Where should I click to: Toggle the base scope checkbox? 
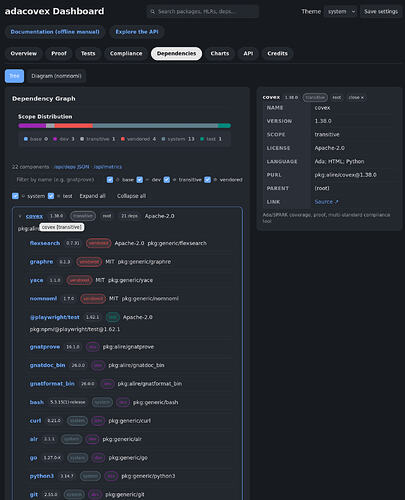pyautogui.click(x=110, y=180)
